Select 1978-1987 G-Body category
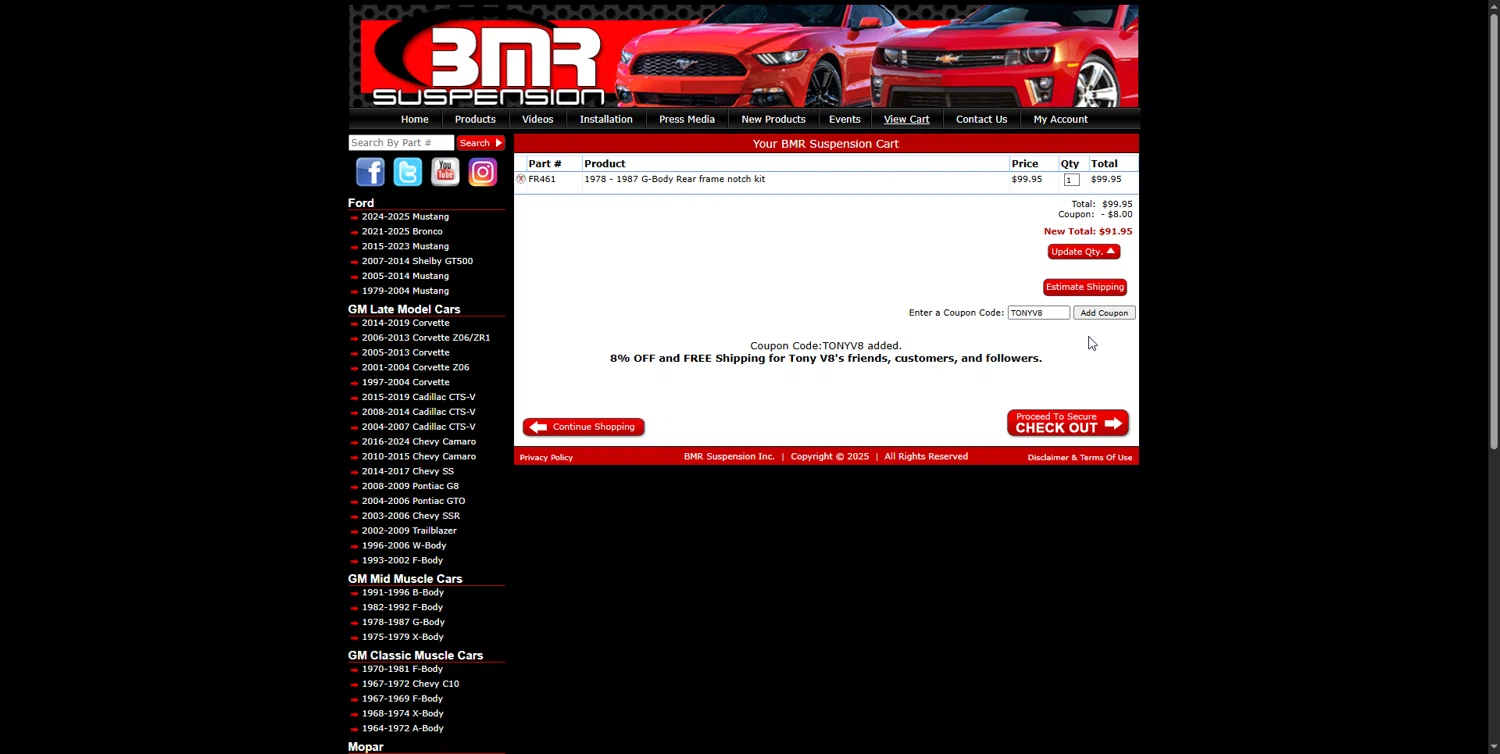1500x754 pixels. point(403,623)
